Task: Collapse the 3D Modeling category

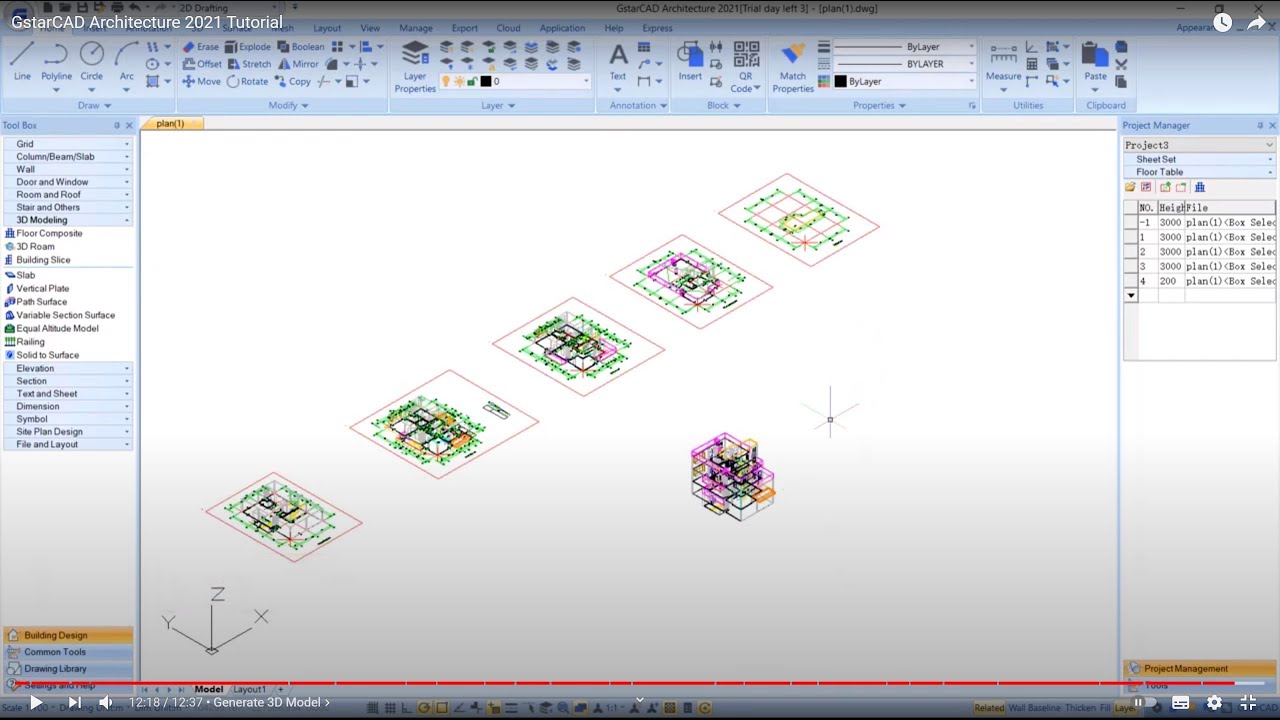Action: (x=68, y=220)
